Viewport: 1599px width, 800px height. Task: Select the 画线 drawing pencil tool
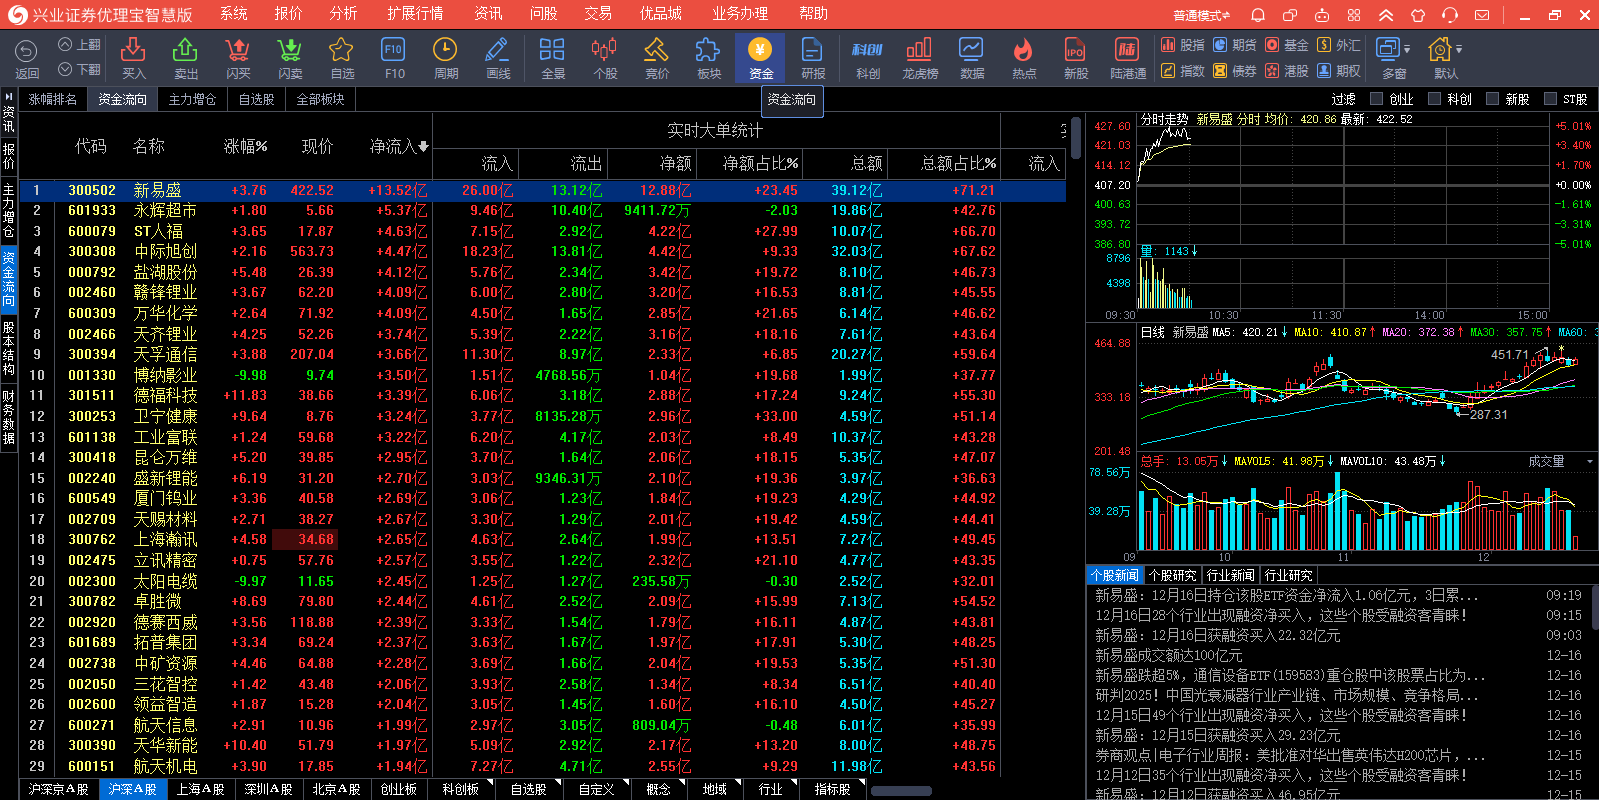pos(497,57)
